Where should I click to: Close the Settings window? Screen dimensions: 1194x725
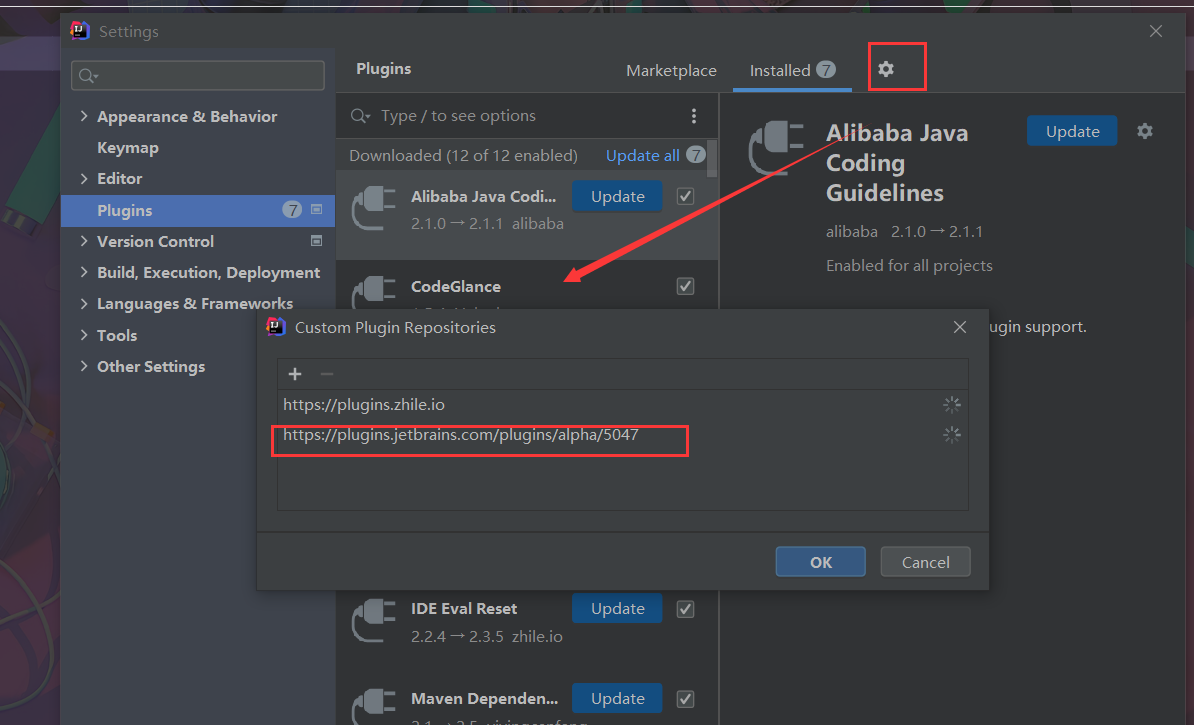tap(1156, 30)
